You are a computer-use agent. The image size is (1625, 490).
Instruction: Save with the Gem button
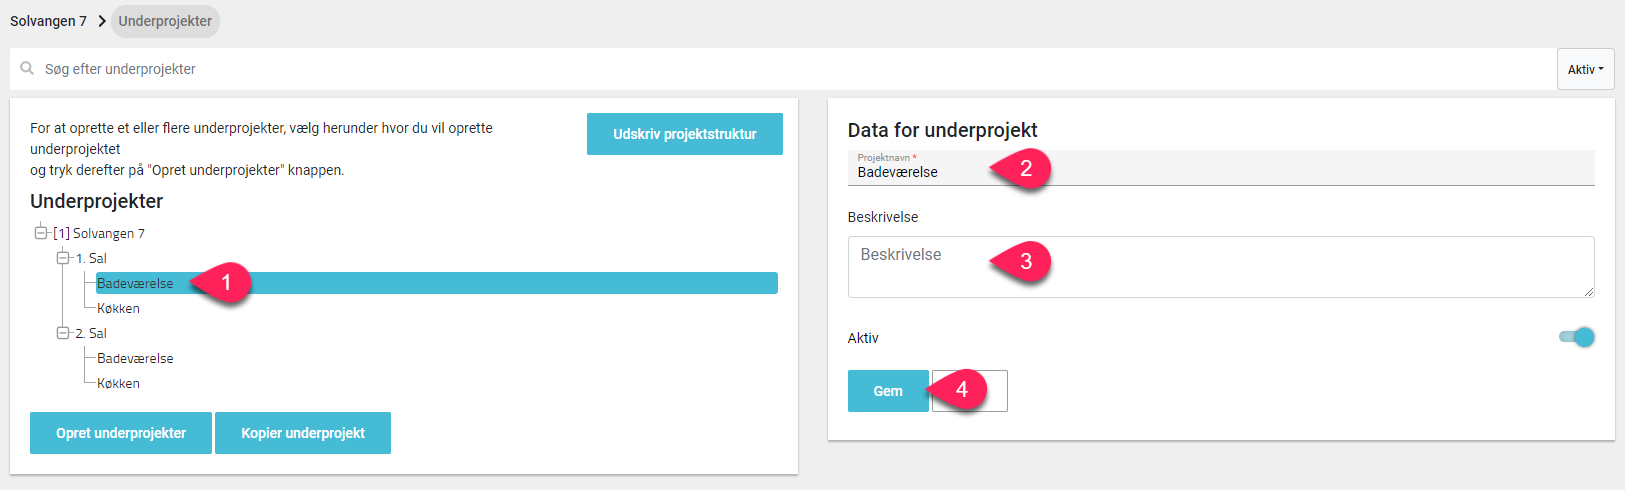(888, 391)
